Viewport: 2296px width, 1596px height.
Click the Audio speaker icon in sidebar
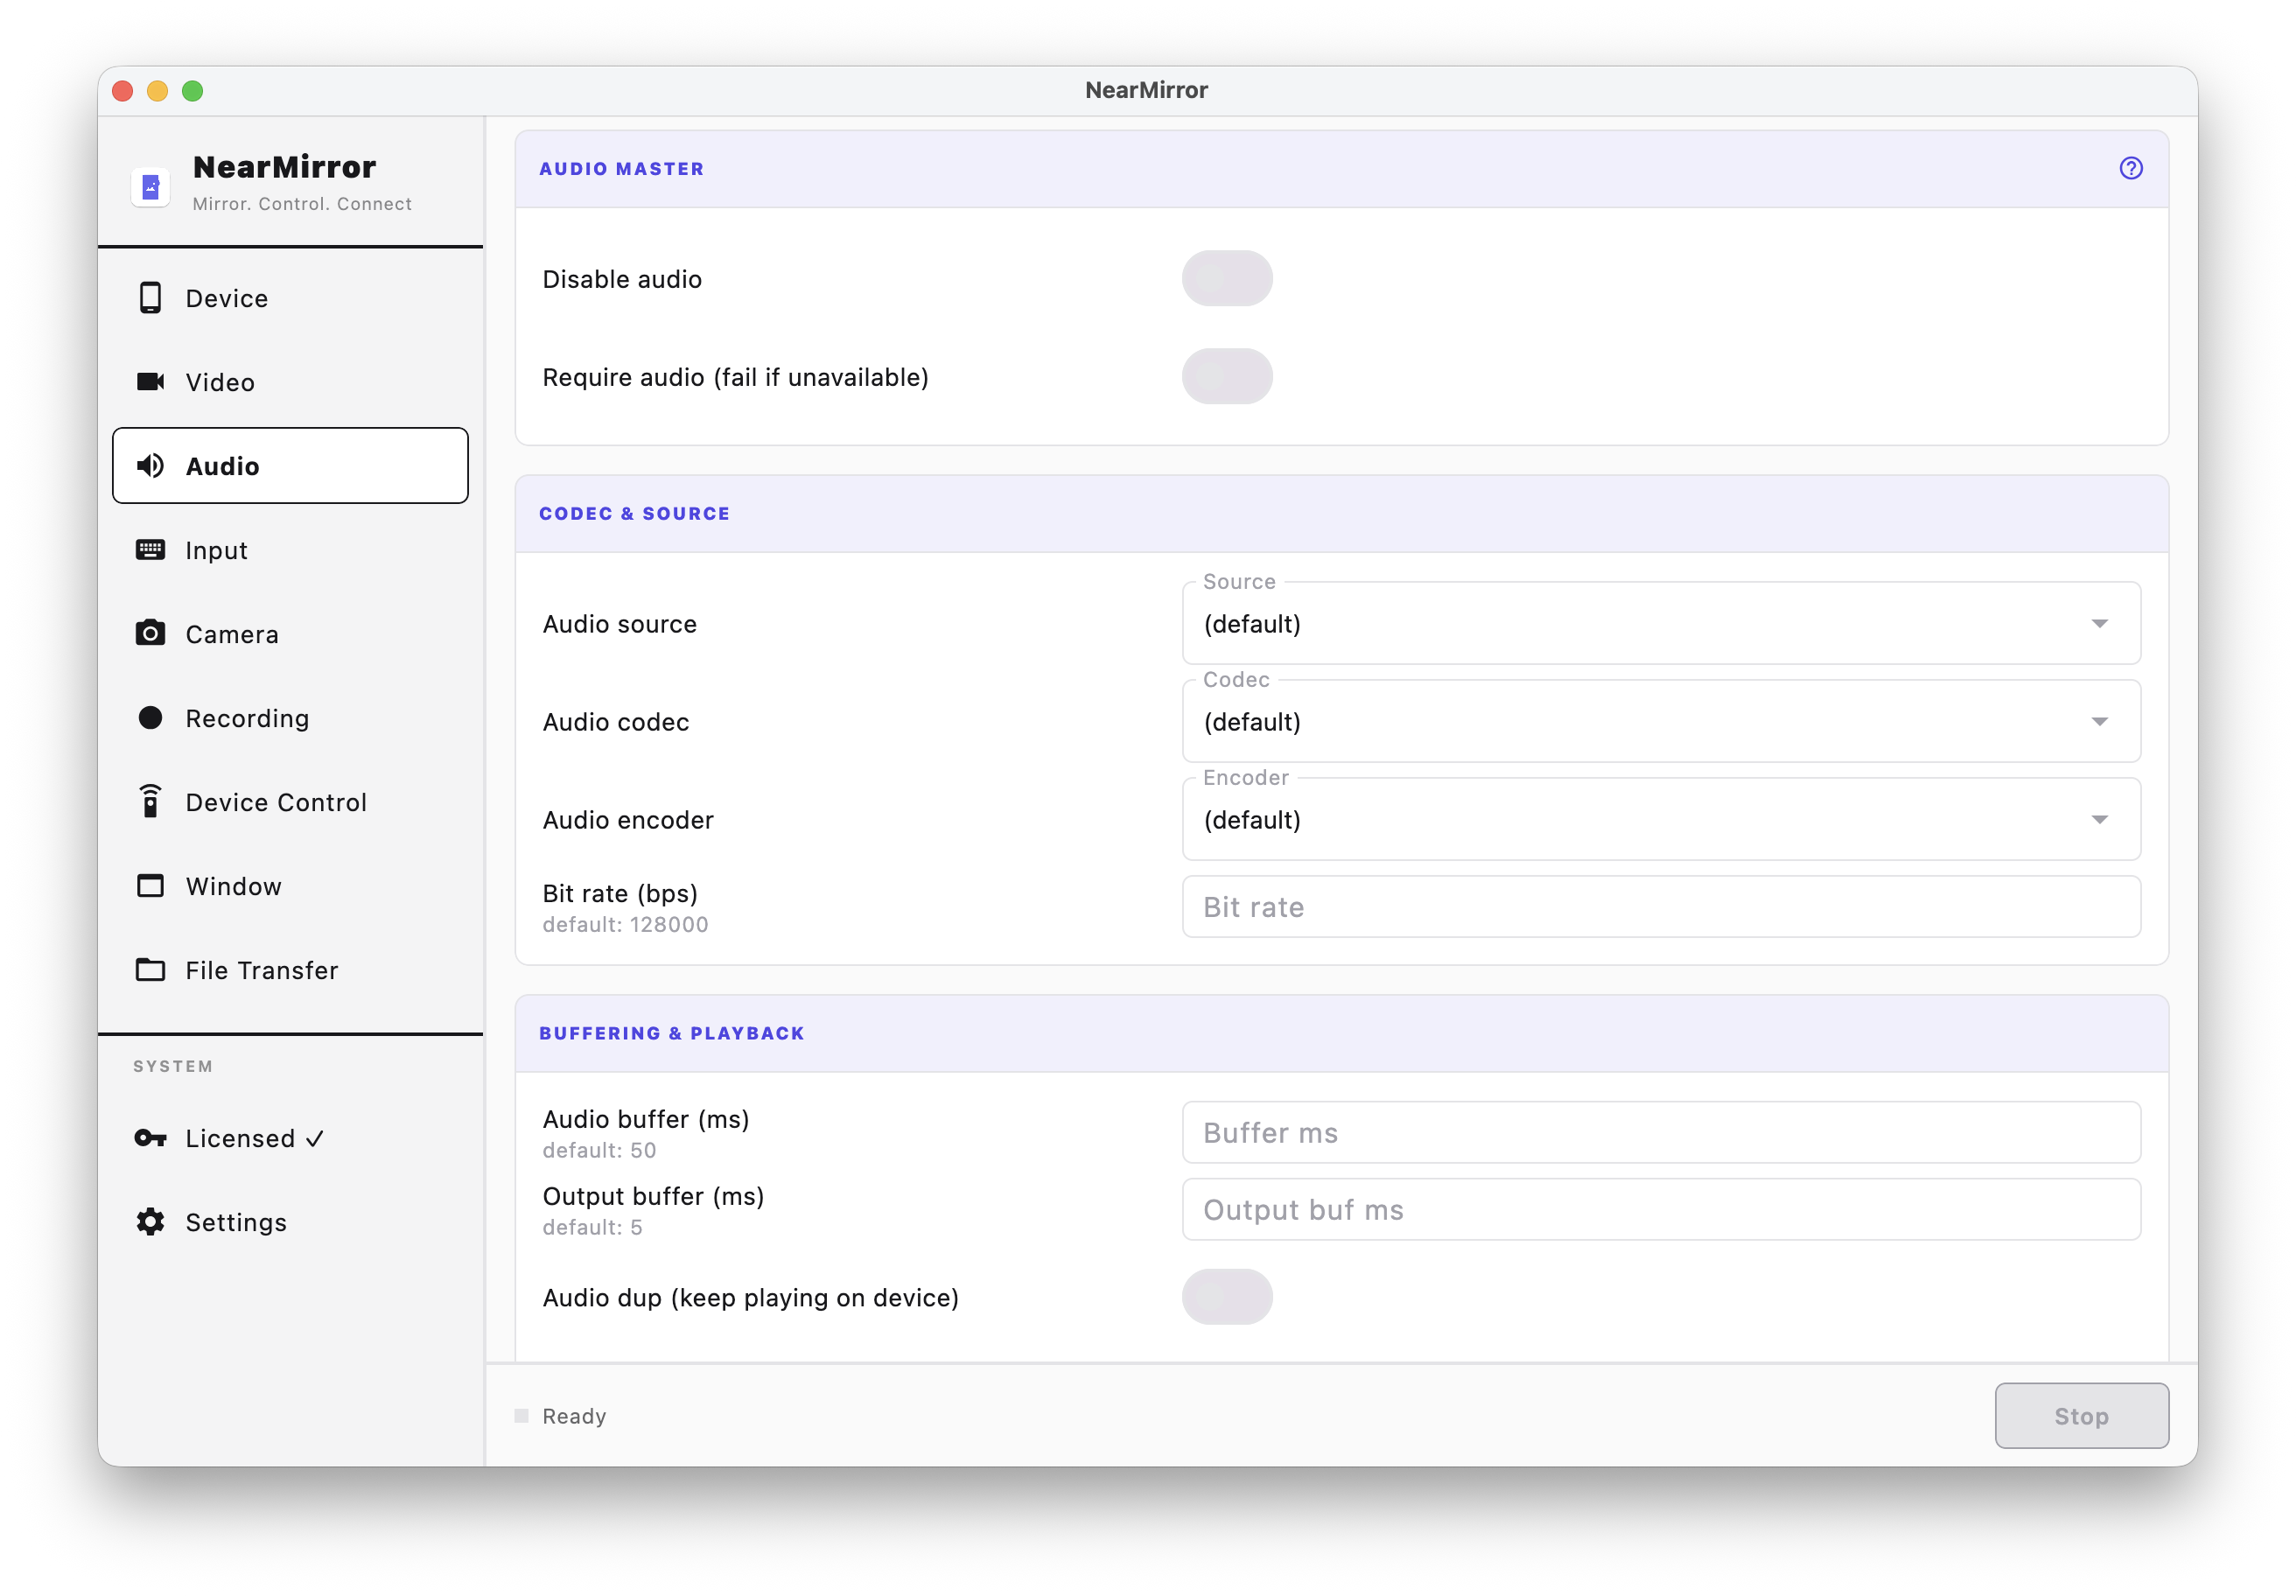pyautogui.click(x=150, y=465)
